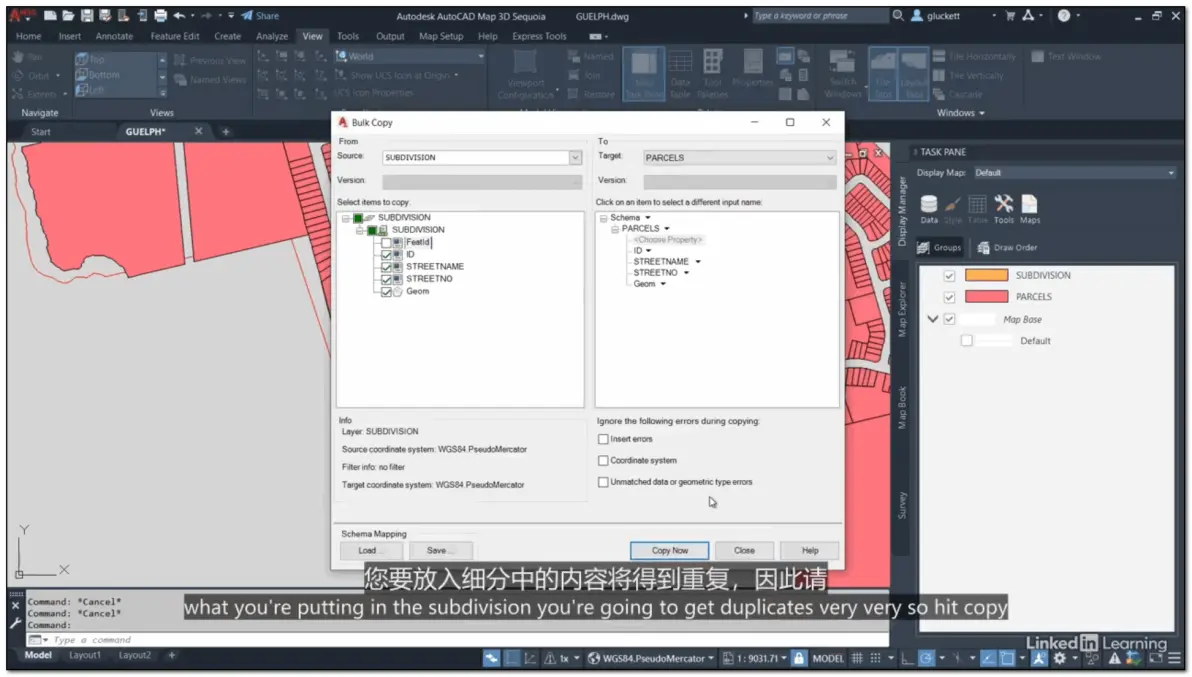The image size is (1192, 677).
Task: Open the status bar settings gear icon
Action: click(1059, 658)
